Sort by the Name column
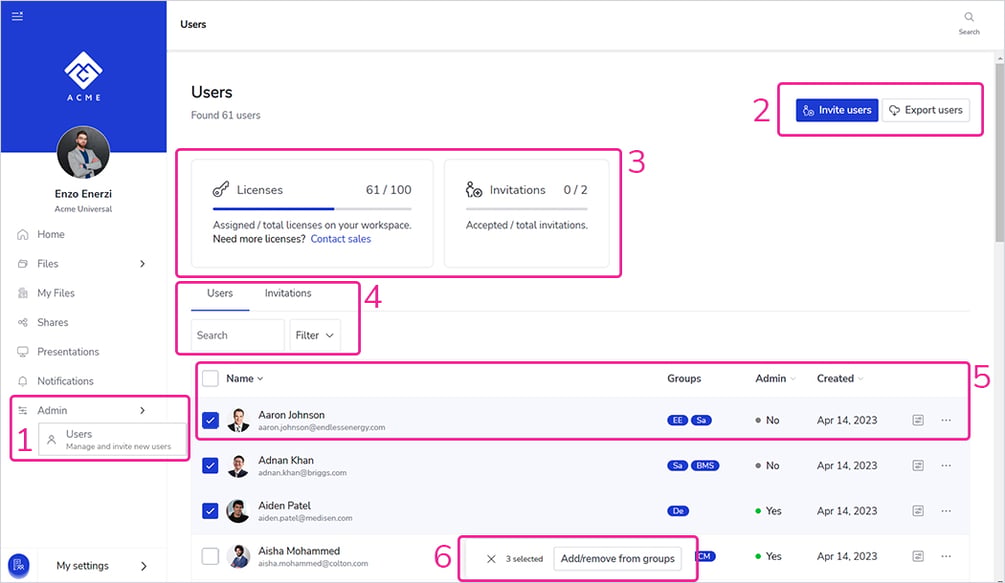The width and height of the screenshot is (1005, 583). 244,379
